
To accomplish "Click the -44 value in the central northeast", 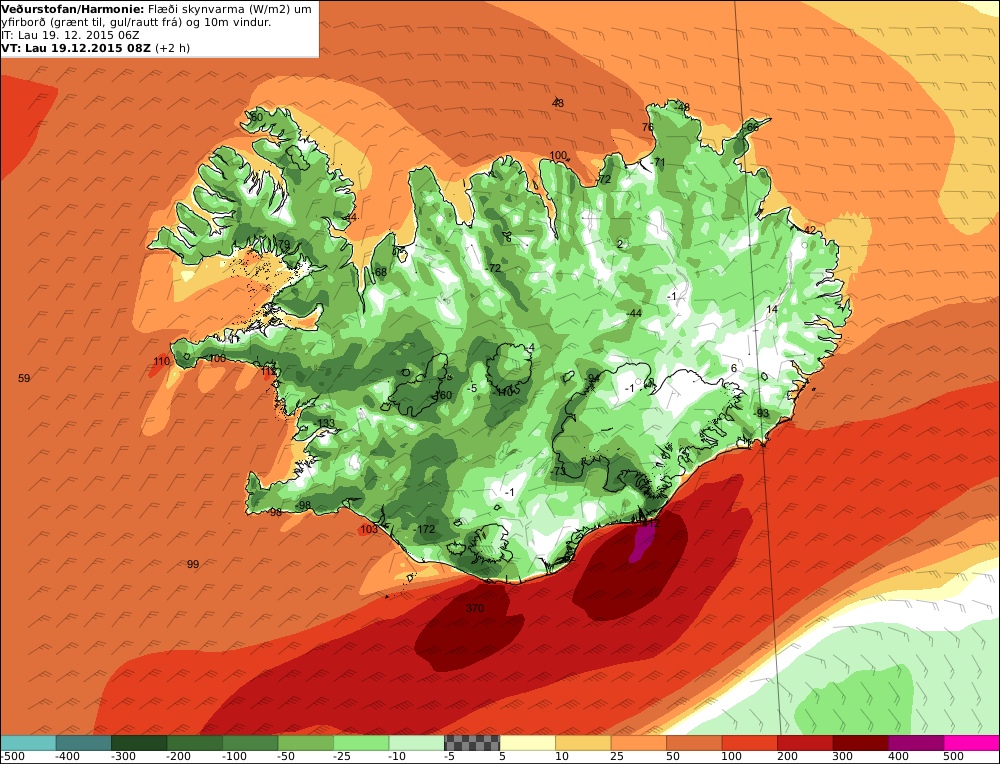I will click(x=633, y=313).
